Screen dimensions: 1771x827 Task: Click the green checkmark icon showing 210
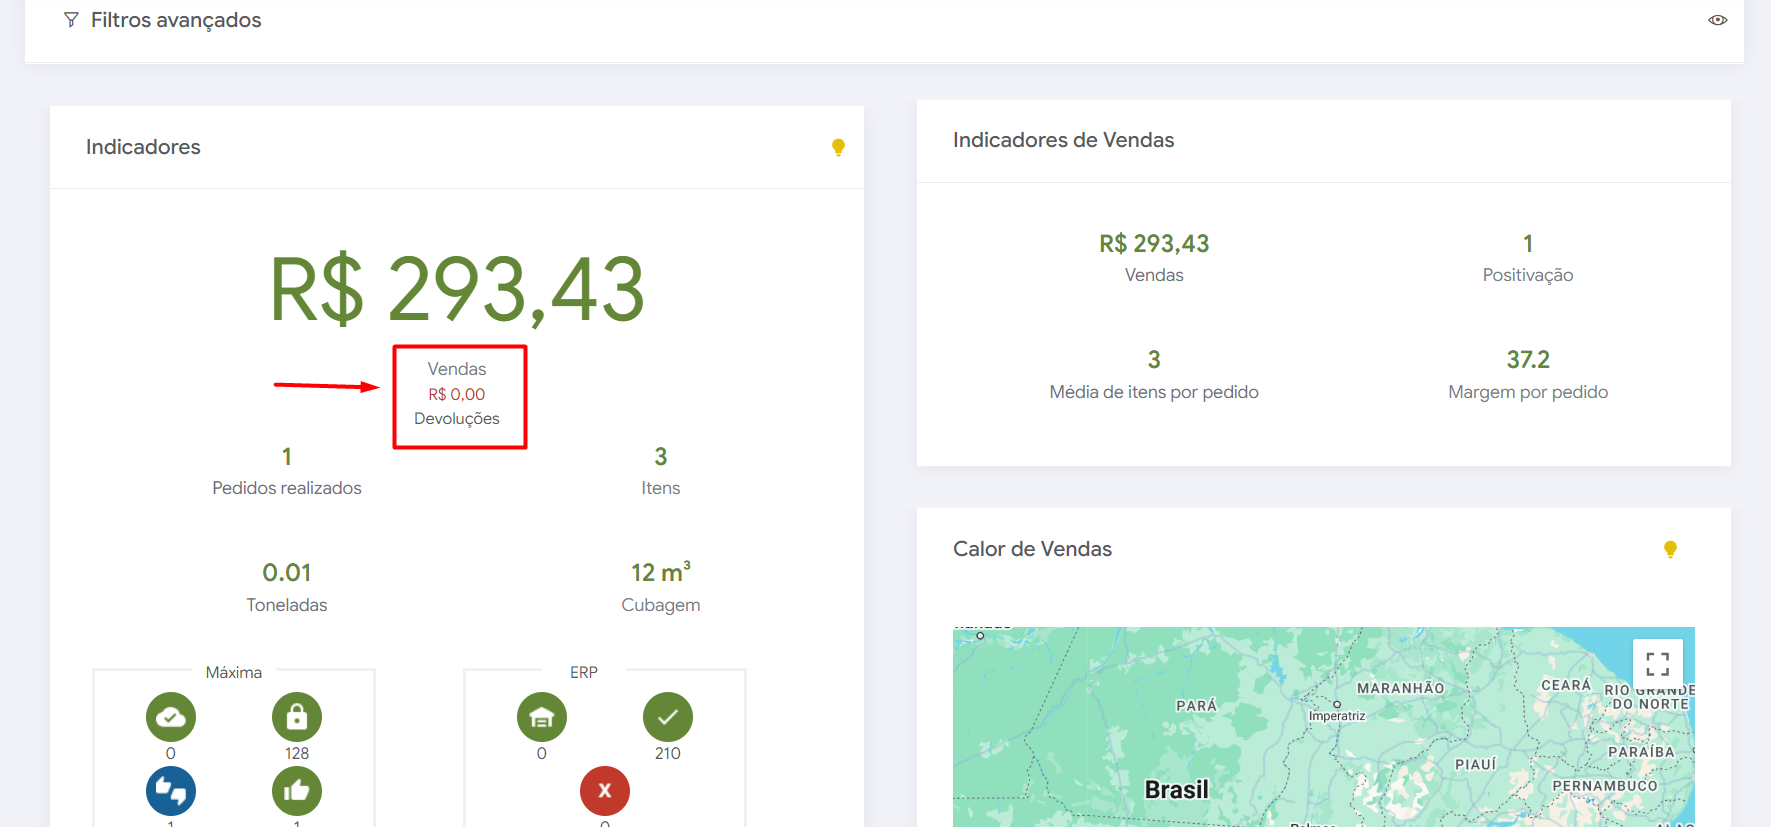click(668, 717)
